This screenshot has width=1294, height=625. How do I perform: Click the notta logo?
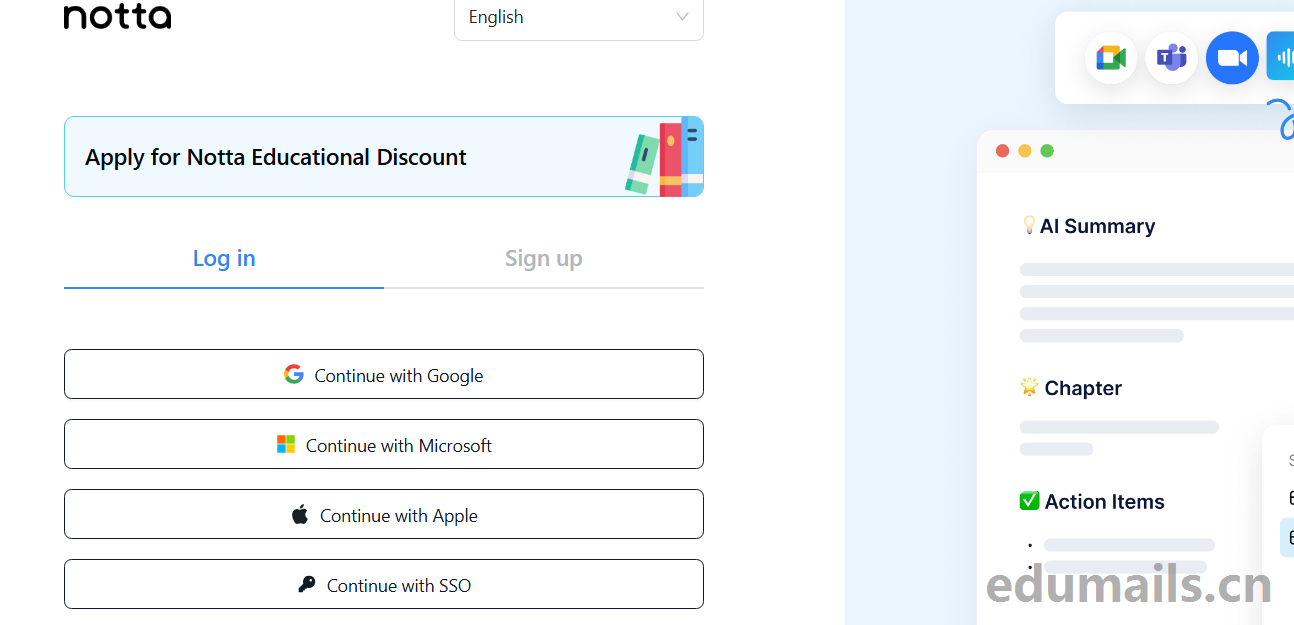tap(117, 15)
